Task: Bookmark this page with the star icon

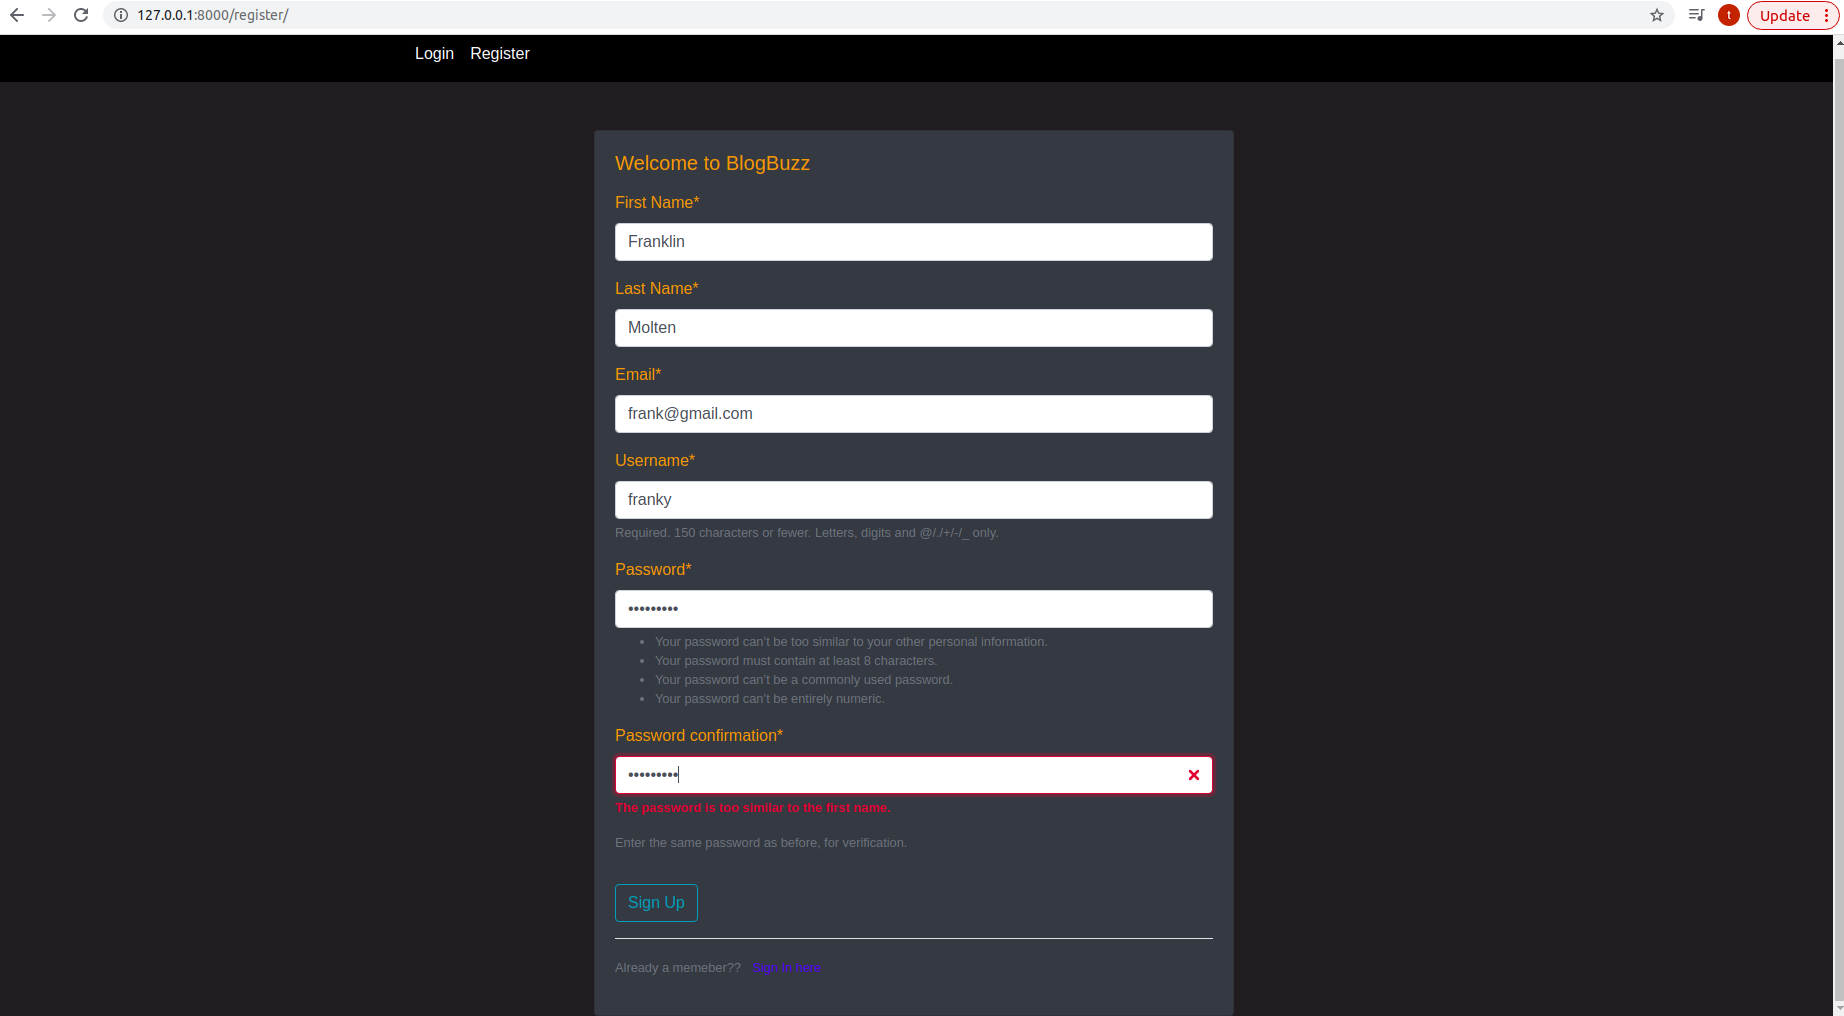Action: [x=1657, y=15]
